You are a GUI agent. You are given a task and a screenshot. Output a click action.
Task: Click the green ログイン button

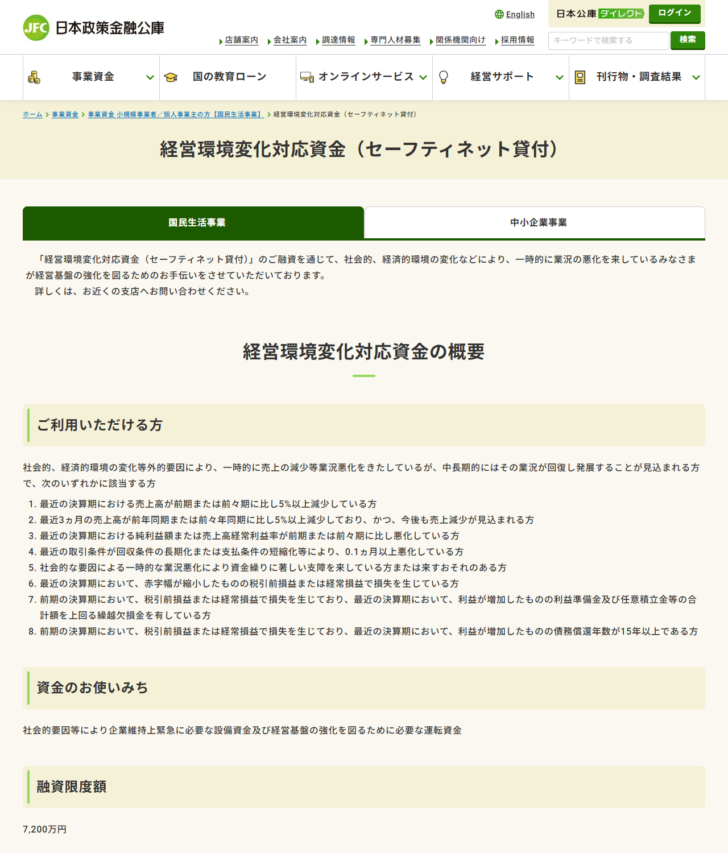[675, 13]
